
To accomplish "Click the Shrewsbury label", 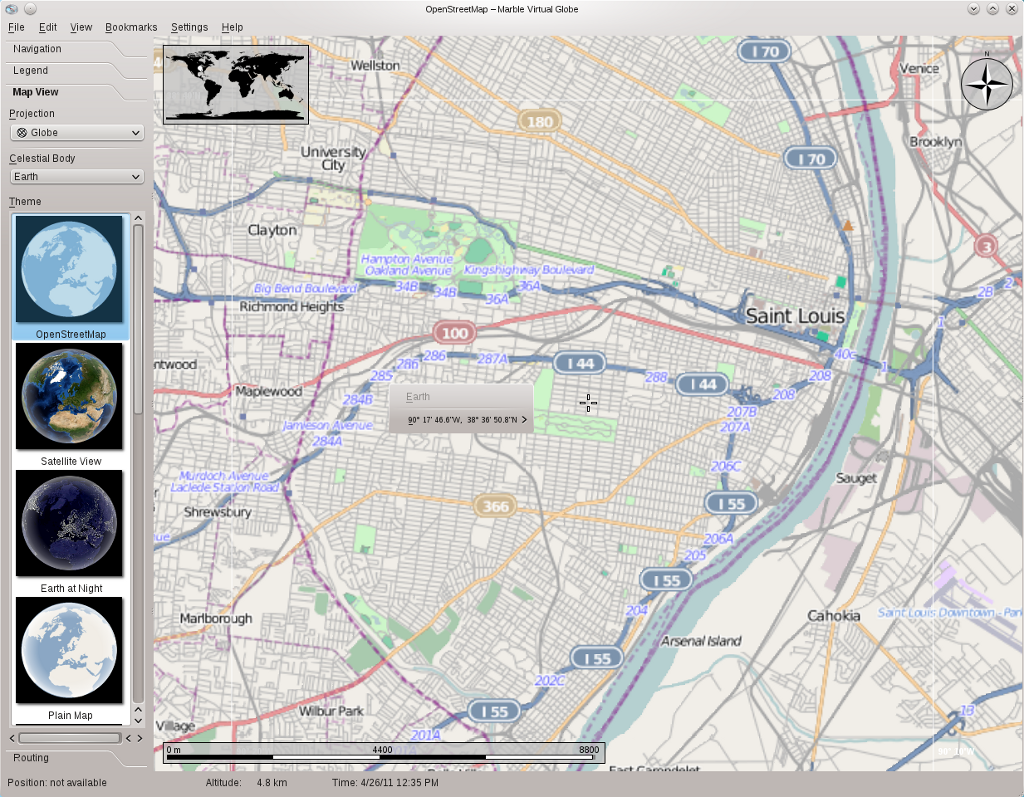I will (217, 512).
